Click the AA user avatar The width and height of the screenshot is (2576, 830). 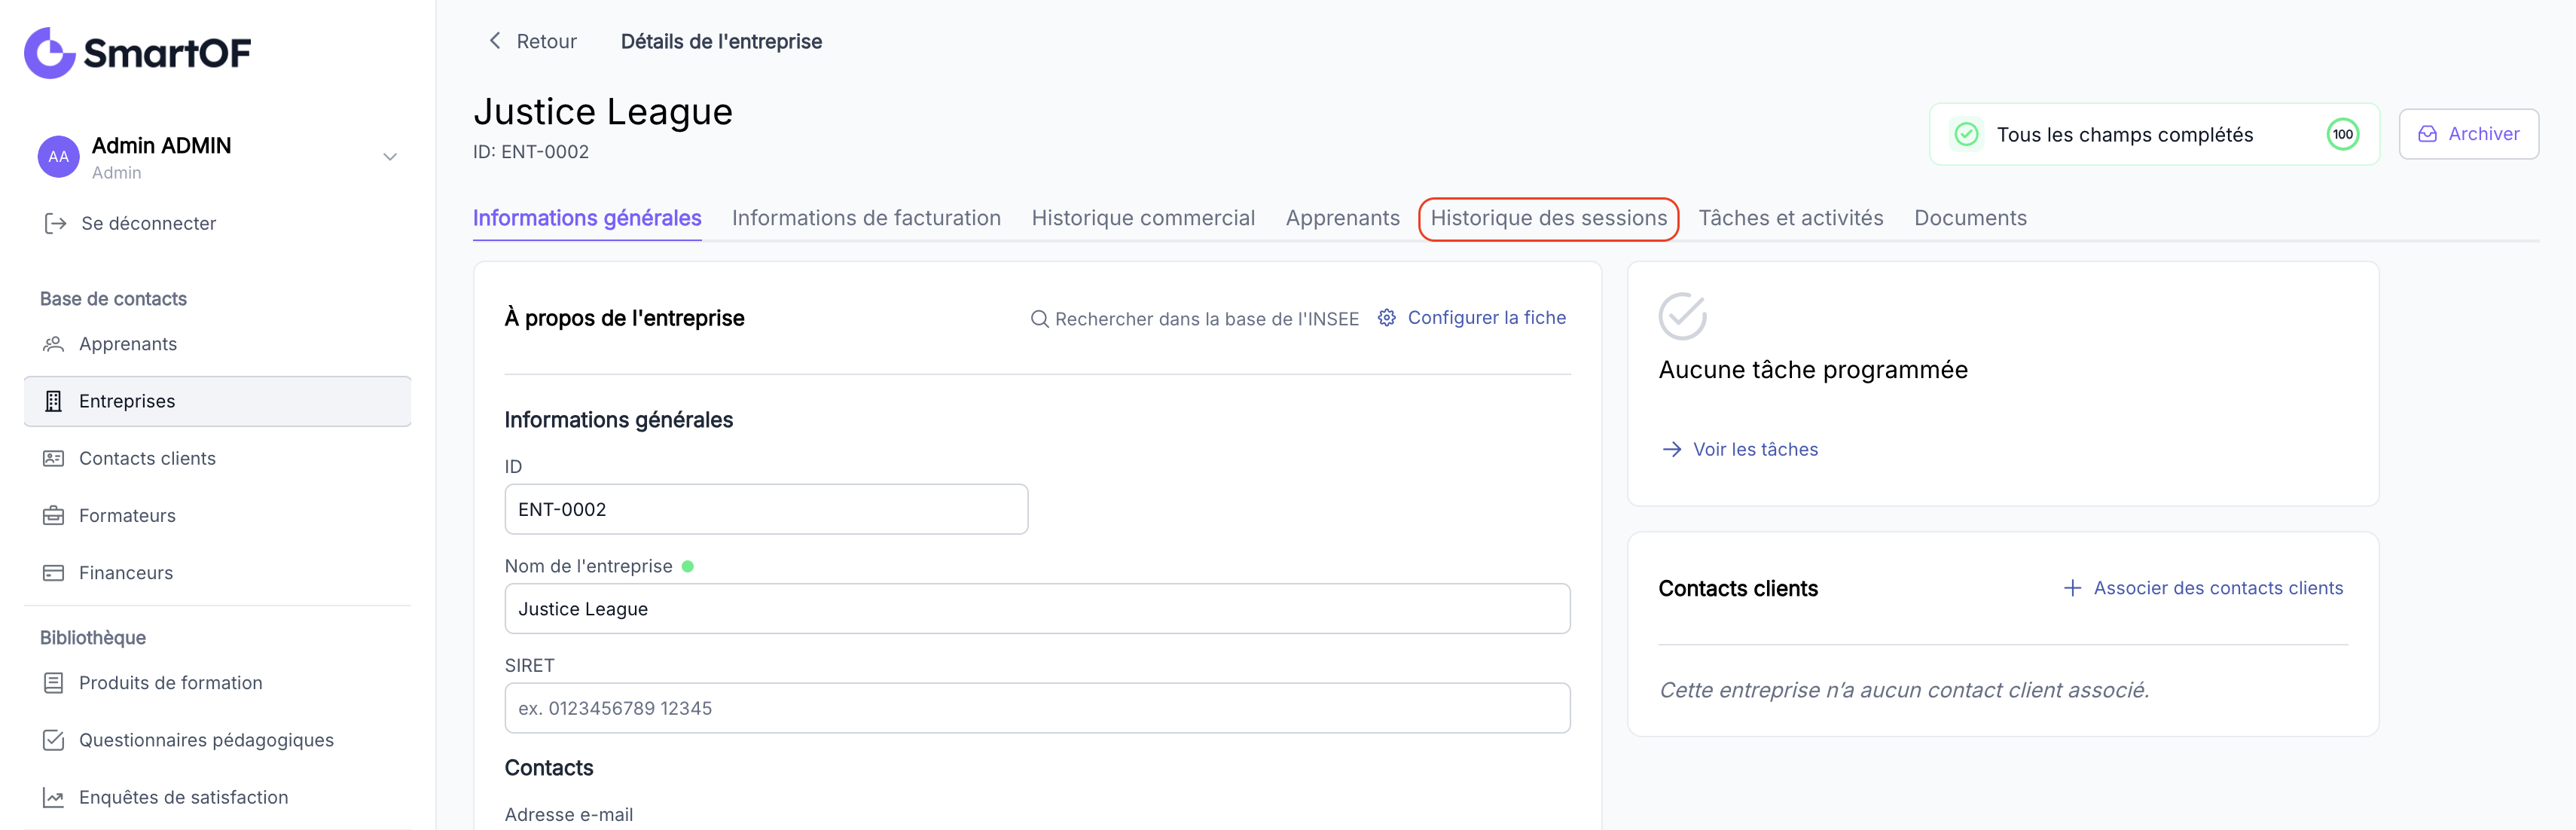59,157
